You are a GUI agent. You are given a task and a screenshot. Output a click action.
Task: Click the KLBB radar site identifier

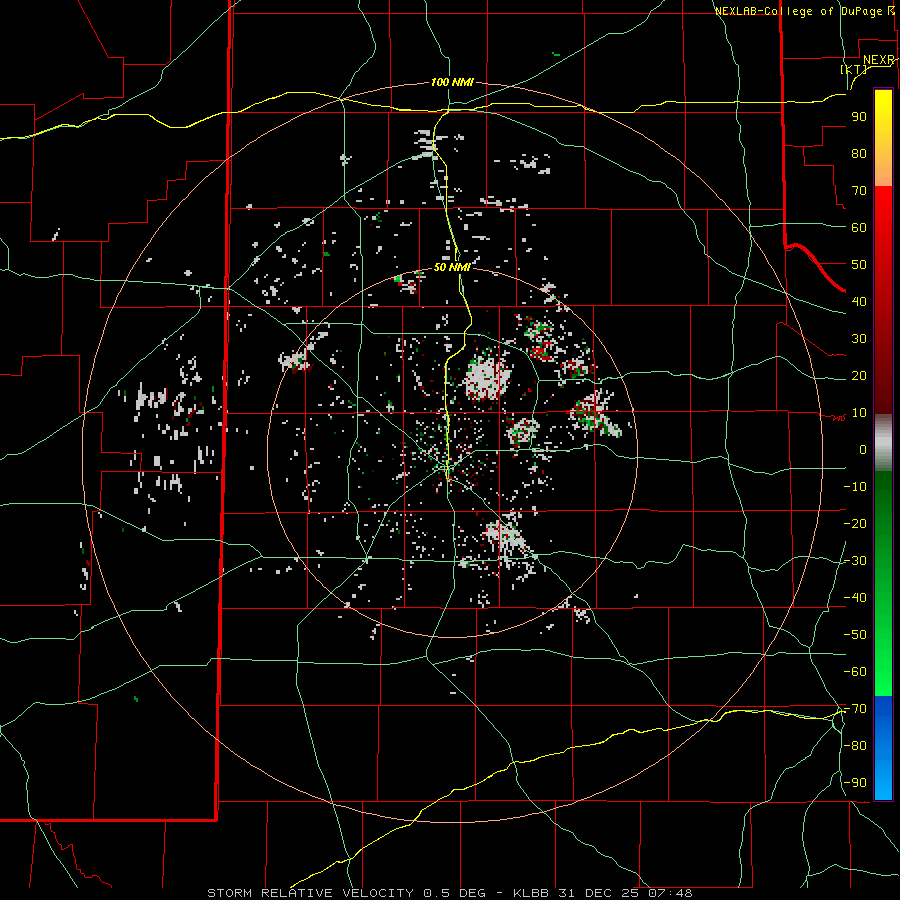(x=531, y=893)
